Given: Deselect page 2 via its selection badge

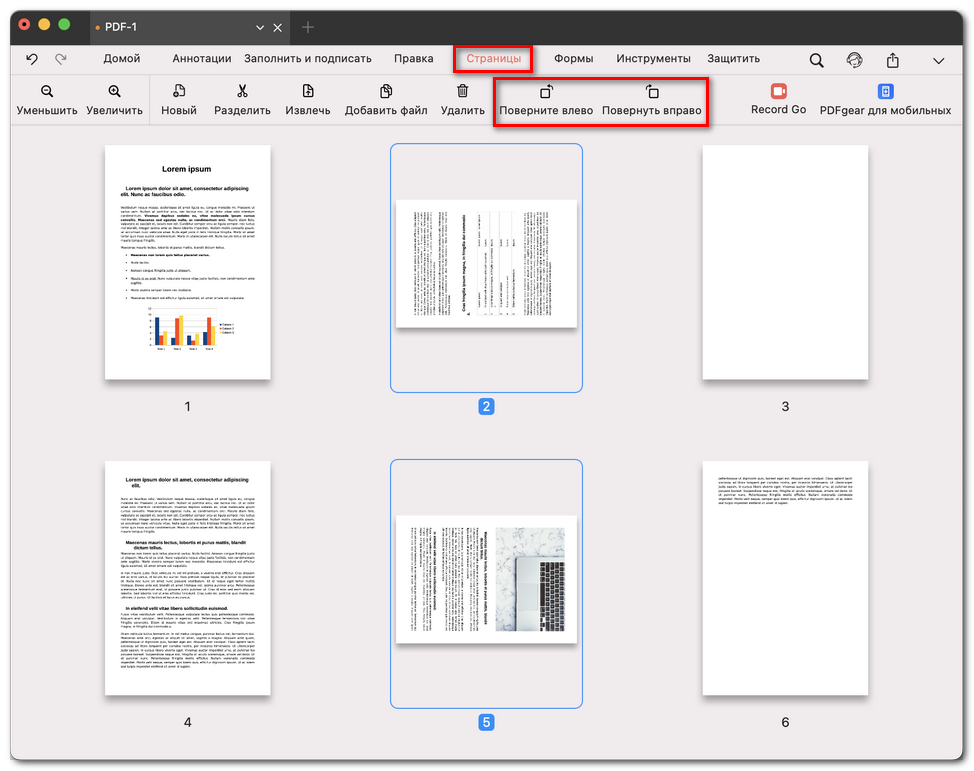Looking at the screenshot, I should click(x=486, y=406).
